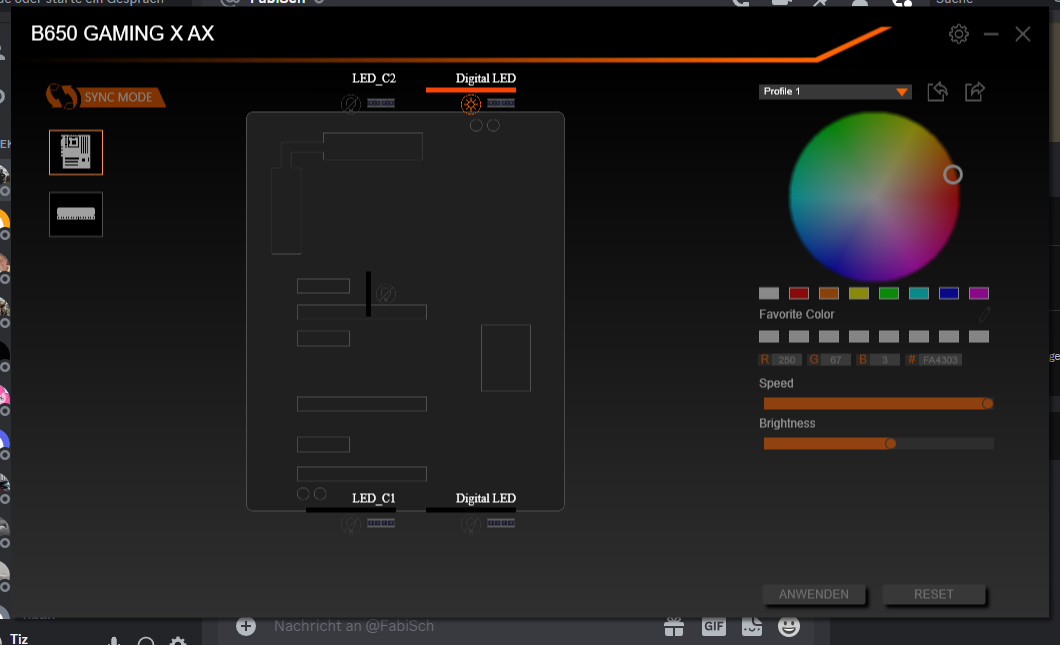
Task: Select the first Favorite Color slot
Action: coord(769,337)
